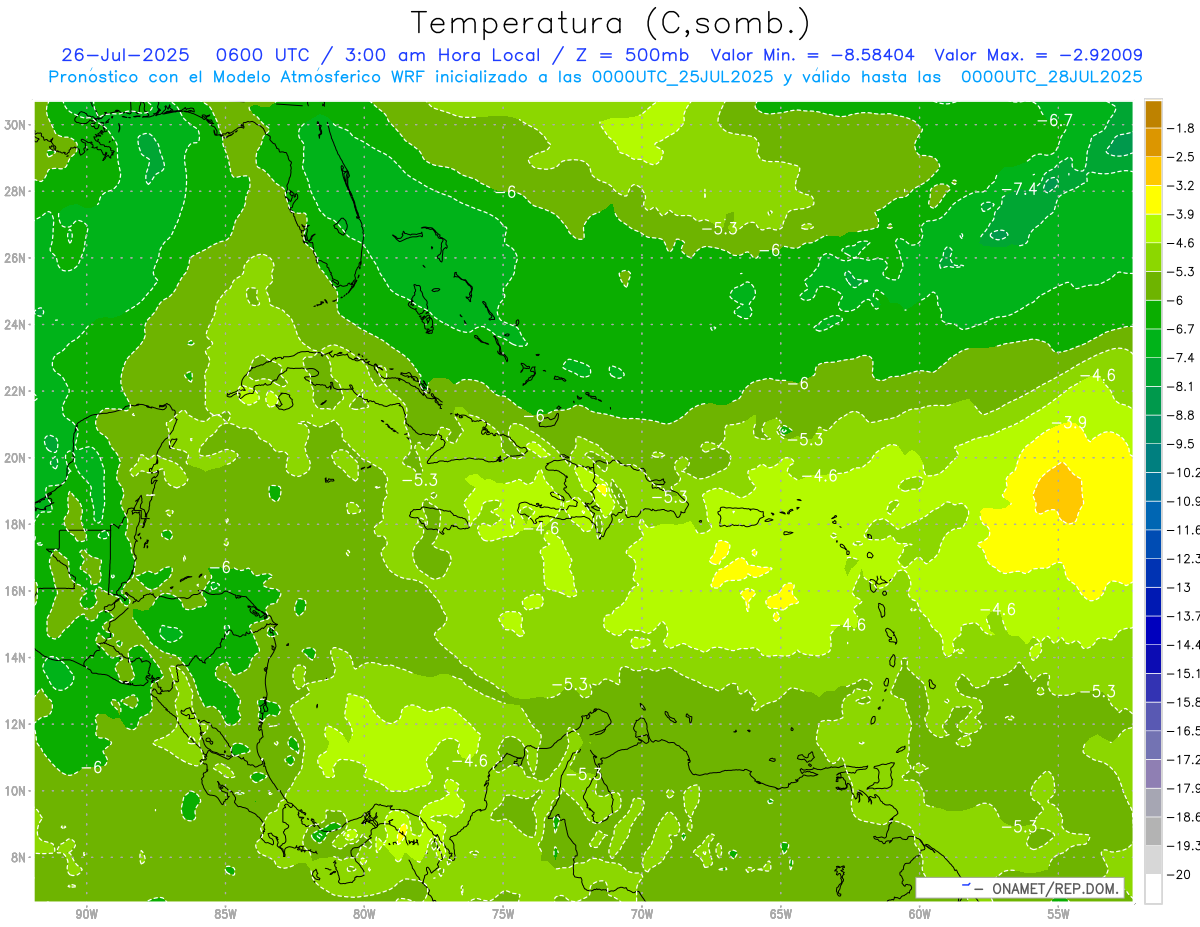The width and height of the screenshot is (1200, 927).
Task: Click the '0000UTC_25JUL2025' initialization timestamp
Action: click(x=683, y=77)
